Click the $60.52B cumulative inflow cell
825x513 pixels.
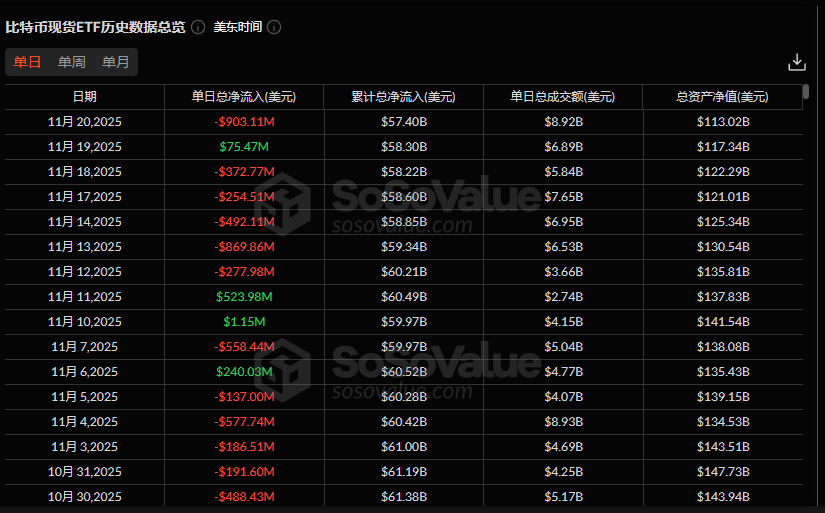(404, 372)
